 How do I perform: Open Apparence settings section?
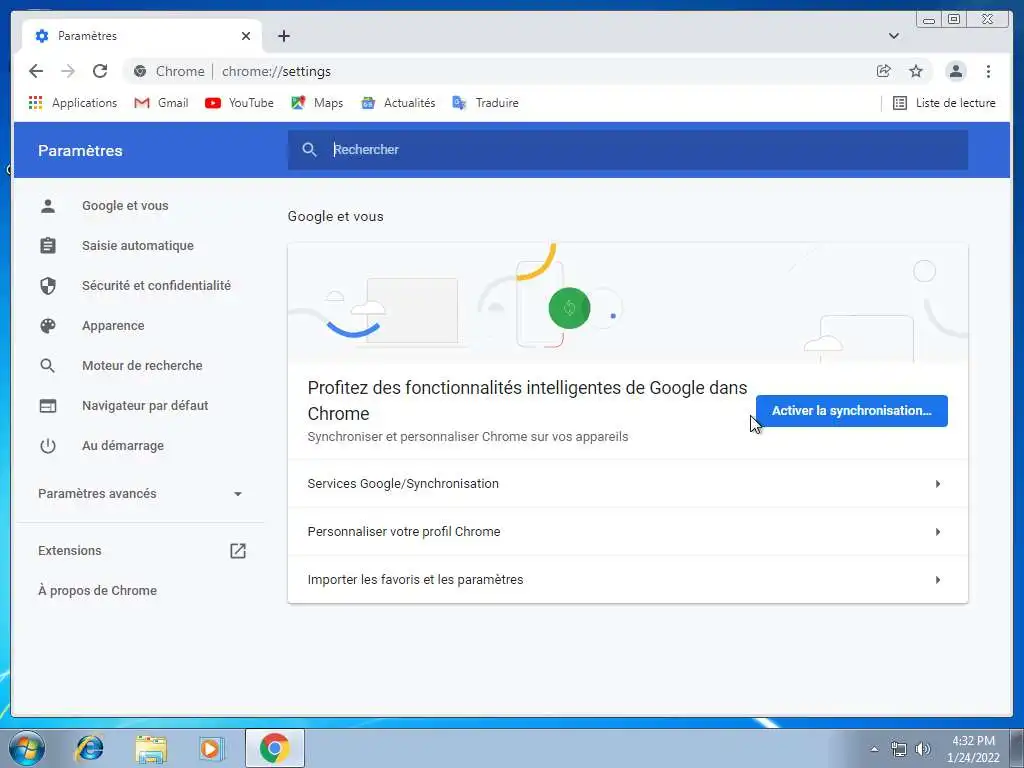[113, 325]
